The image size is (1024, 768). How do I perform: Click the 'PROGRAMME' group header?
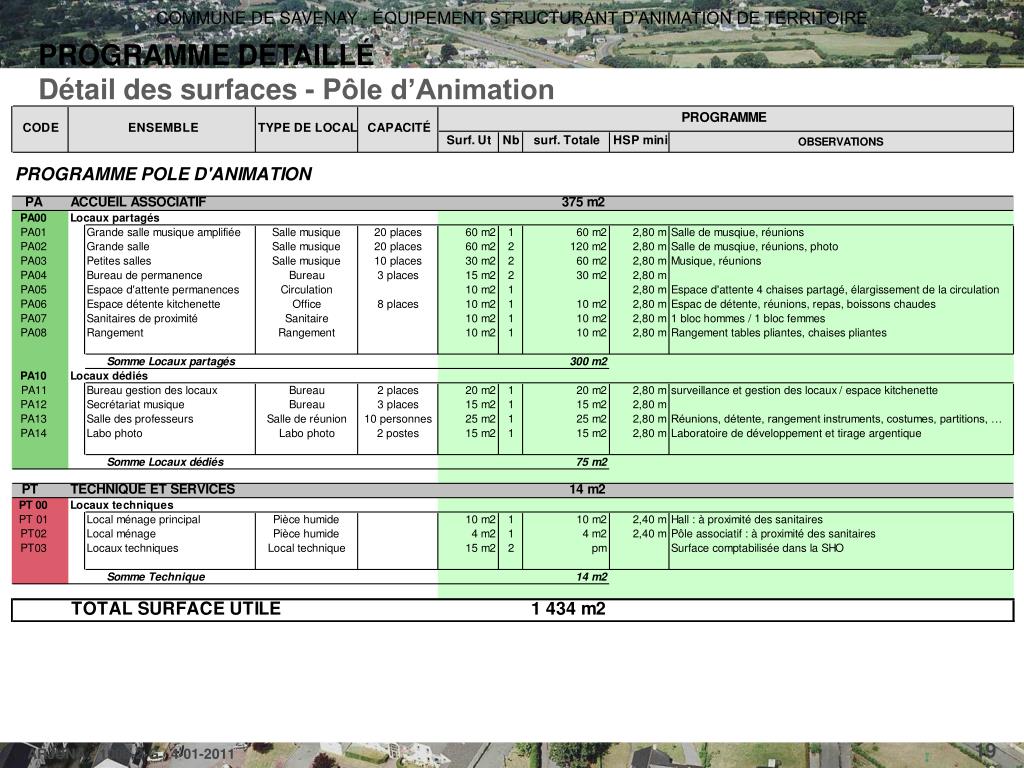tap(724, 118)
